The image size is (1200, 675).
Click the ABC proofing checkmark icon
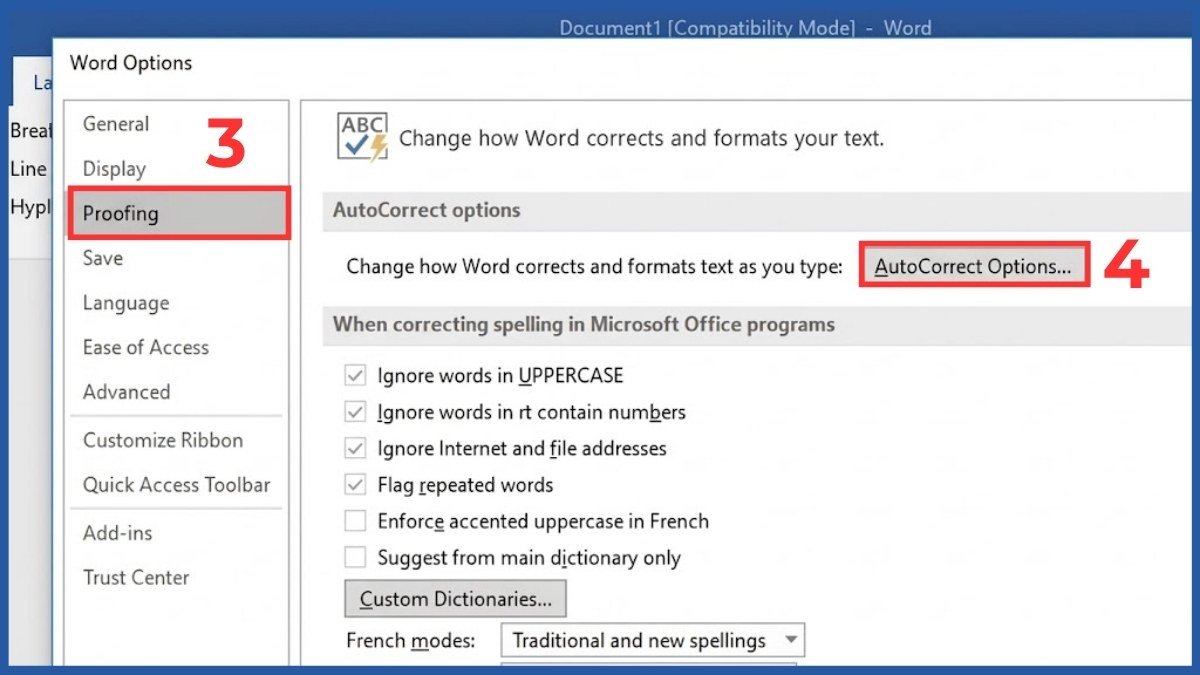click(362, 138)
